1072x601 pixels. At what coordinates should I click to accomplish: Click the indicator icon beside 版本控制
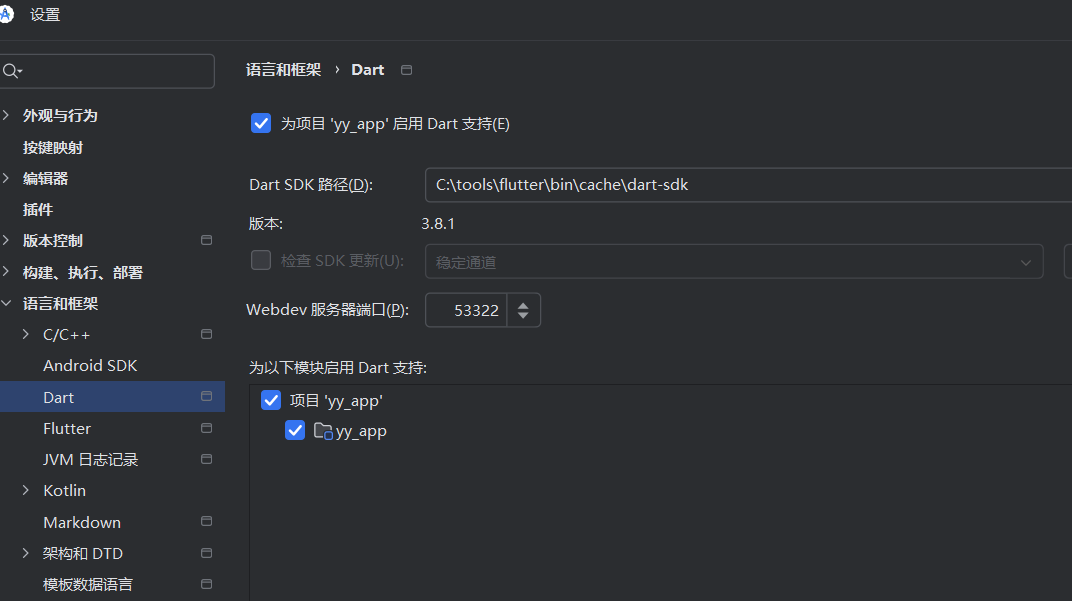pyautogui.click(x=206, y=240)
